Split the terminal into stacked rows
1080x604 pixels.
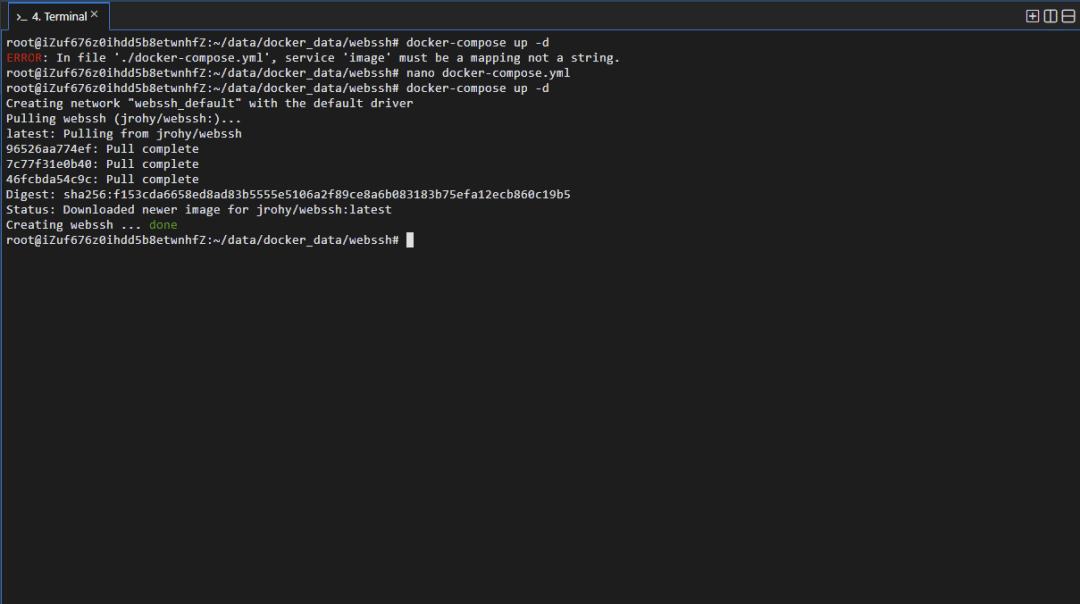click(x=1067, y=16)
